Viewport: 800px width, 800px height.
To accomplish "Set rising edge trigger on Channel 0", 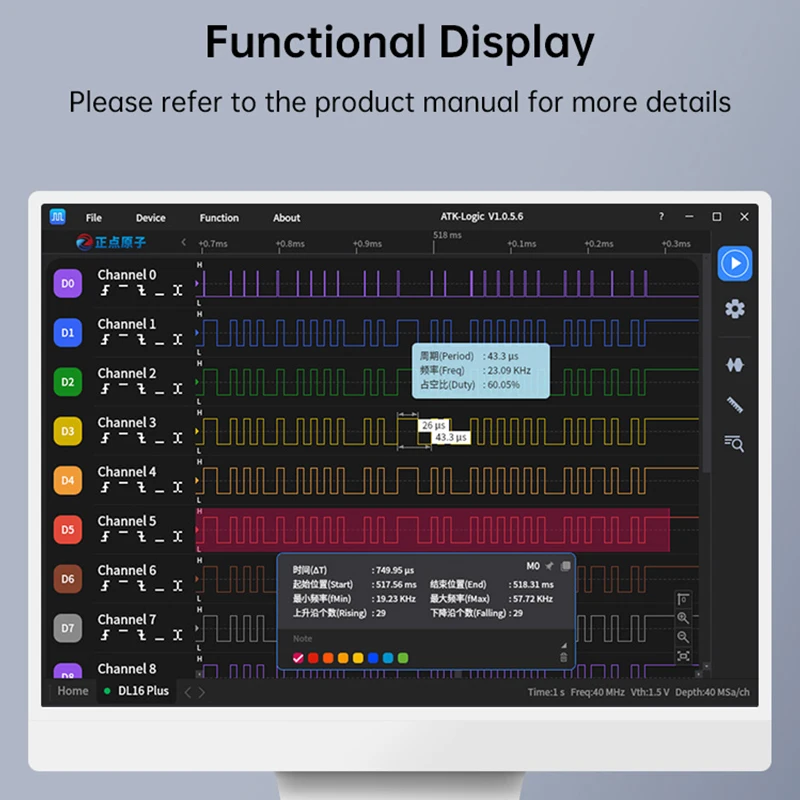I will tap(105, 290).
